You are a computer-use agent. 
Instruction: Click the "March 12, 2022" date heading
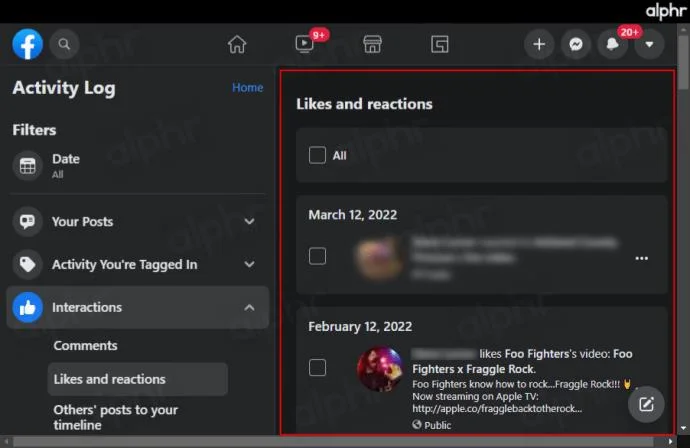tap(353, 215)
